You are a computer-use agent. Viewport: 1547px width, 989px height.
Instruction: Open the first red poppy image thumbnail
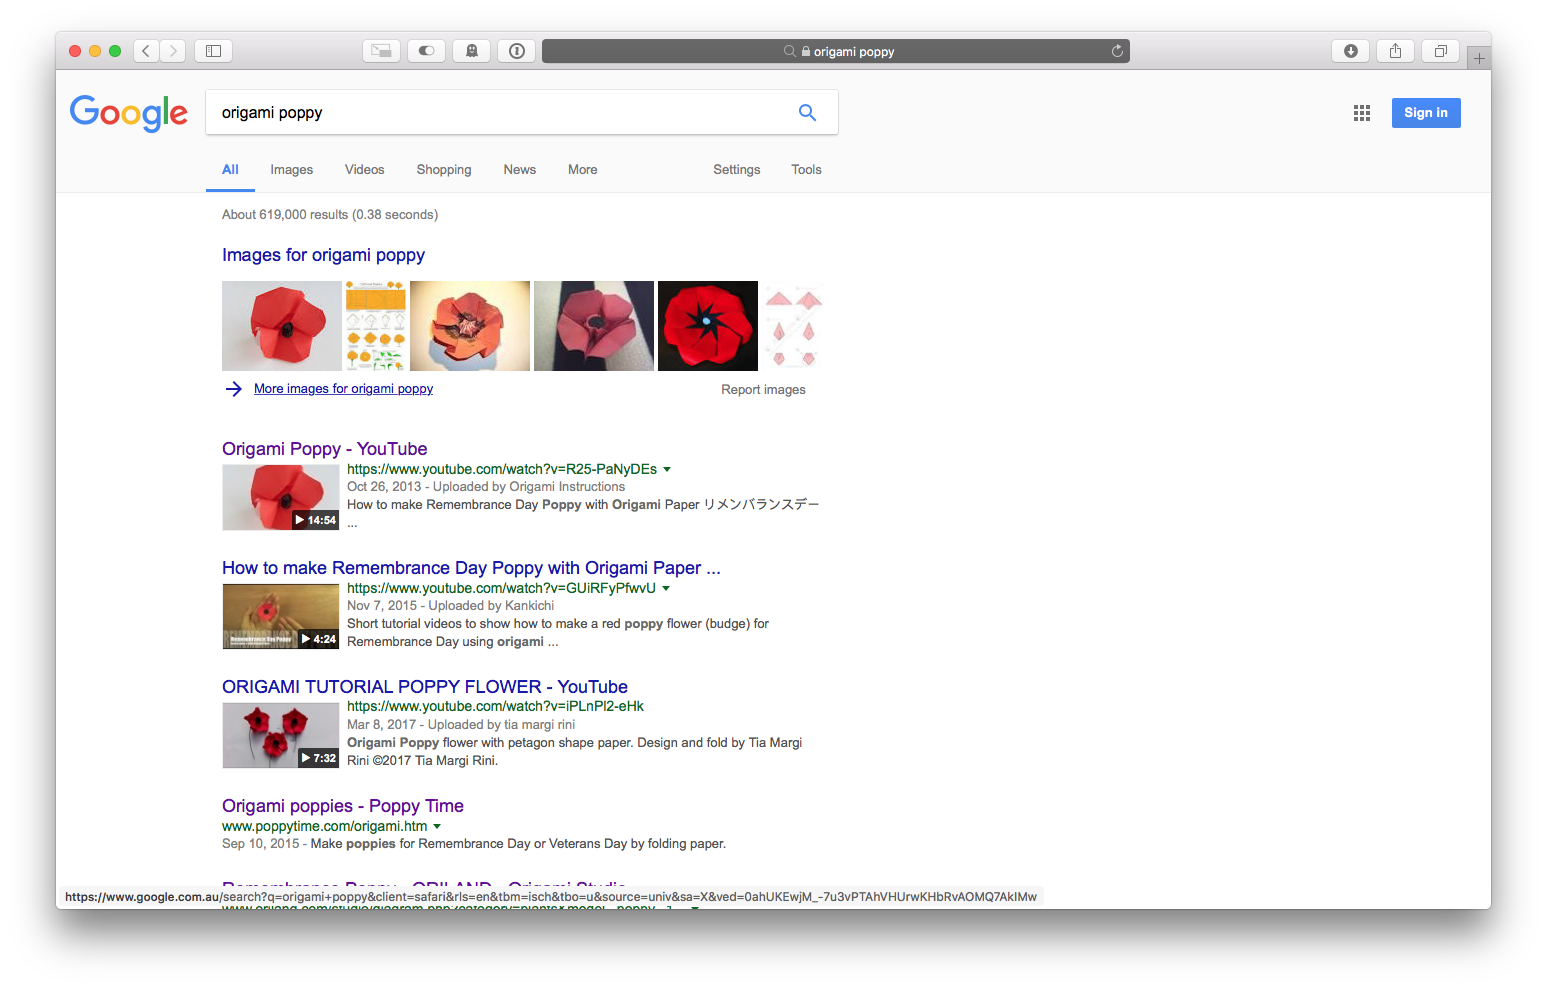(x=282, y=326)
